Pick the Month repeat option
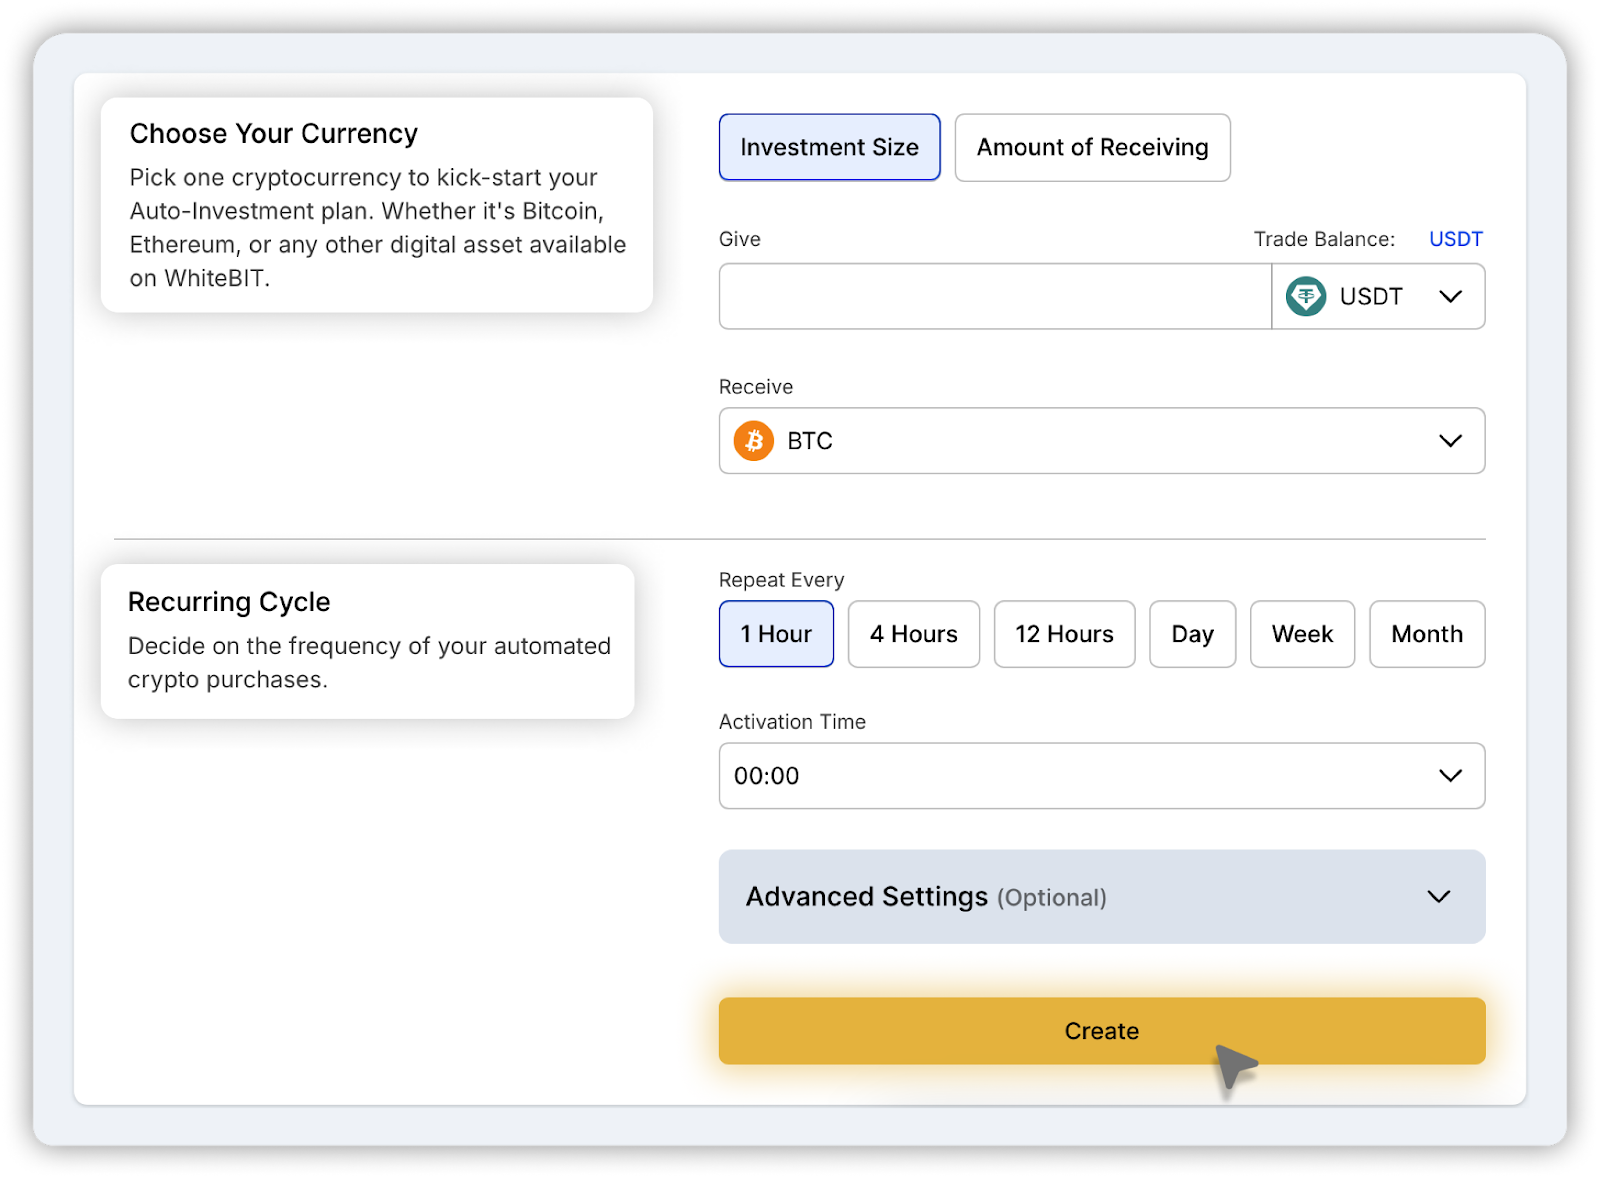Screen dimensions: 1600x1179 (1426, 634)
